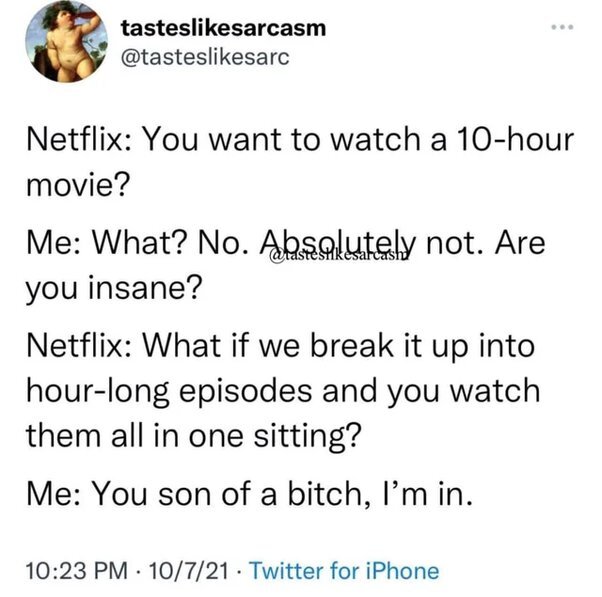Click the text "you insane?"
This screenshot has height=597, width=602.
coord(114,289)
